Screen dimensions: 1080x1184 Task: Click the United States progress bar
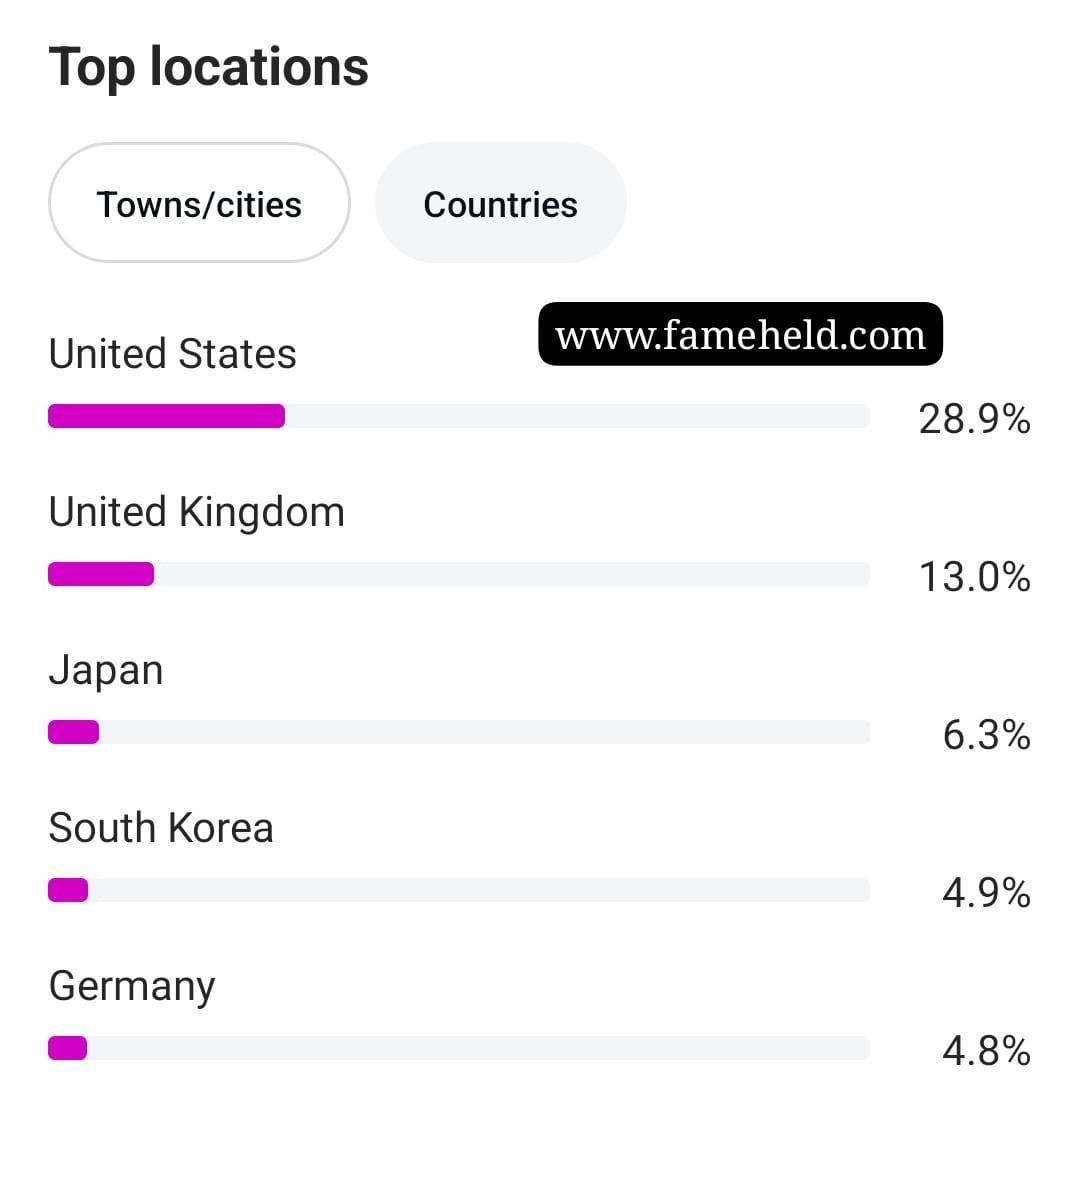(x=458, y=416)
